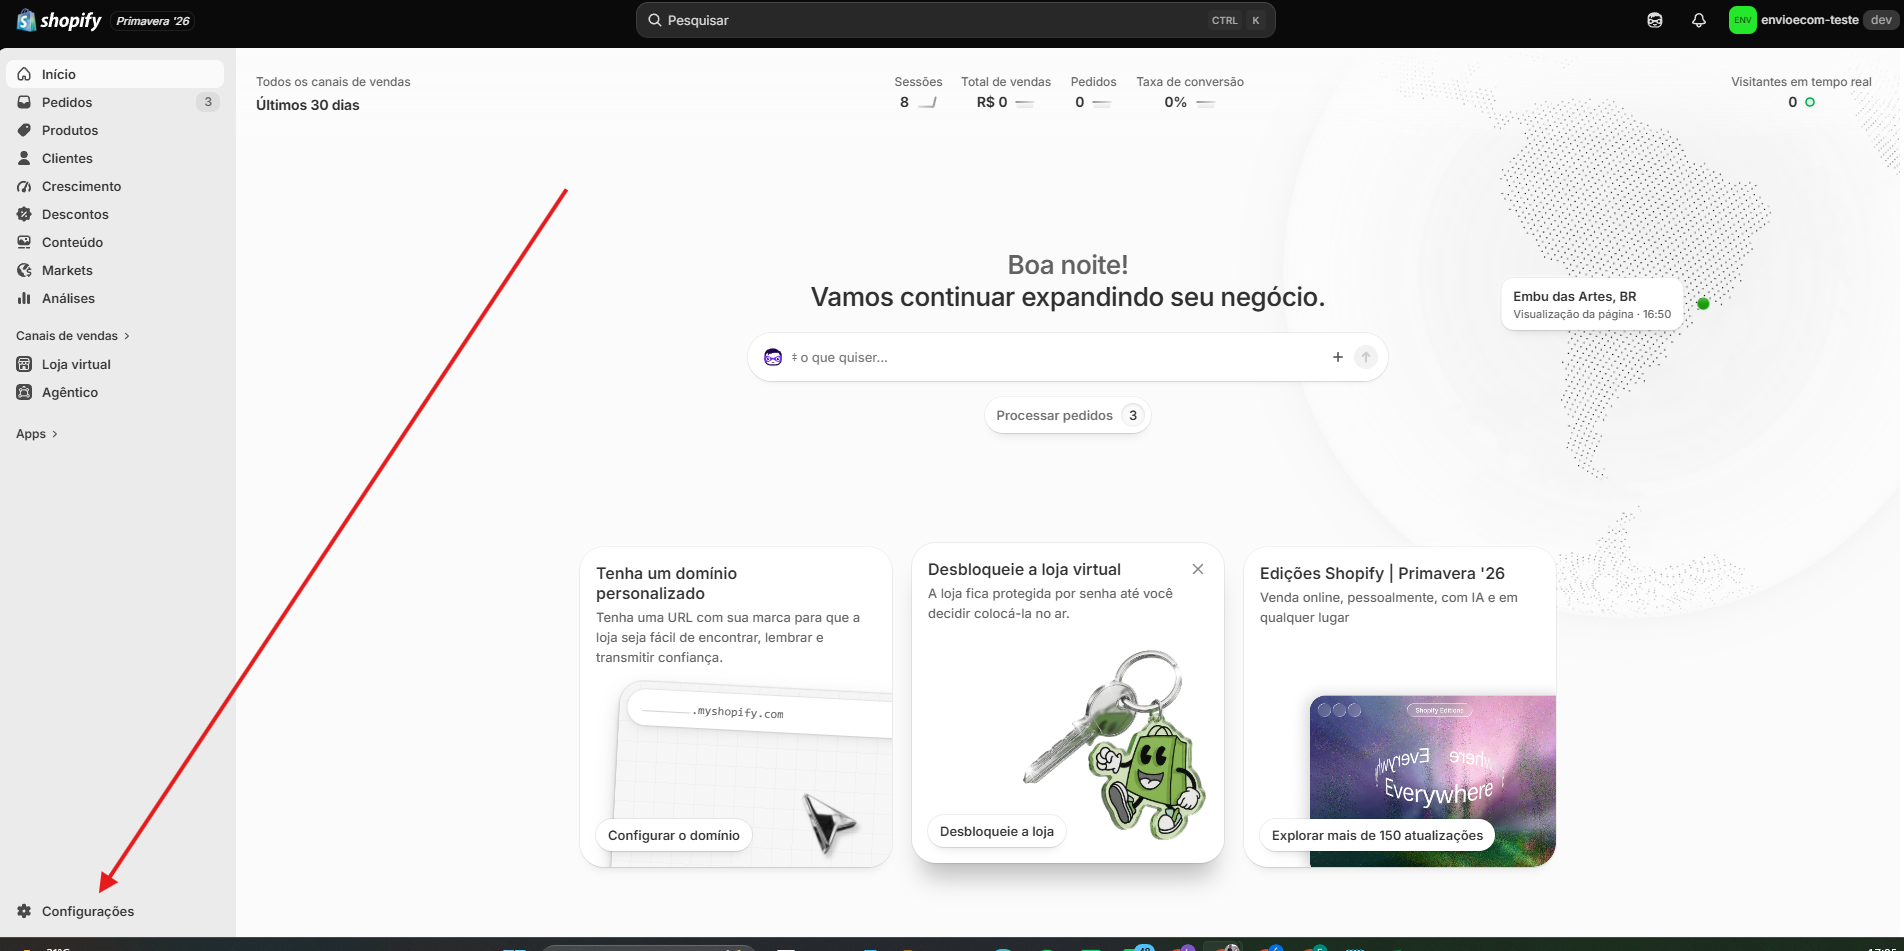The width and height of the screenshot is (1904, 951).
Task: Click the Sidekick assistant icon in top bar
Action: [1655, 20]
